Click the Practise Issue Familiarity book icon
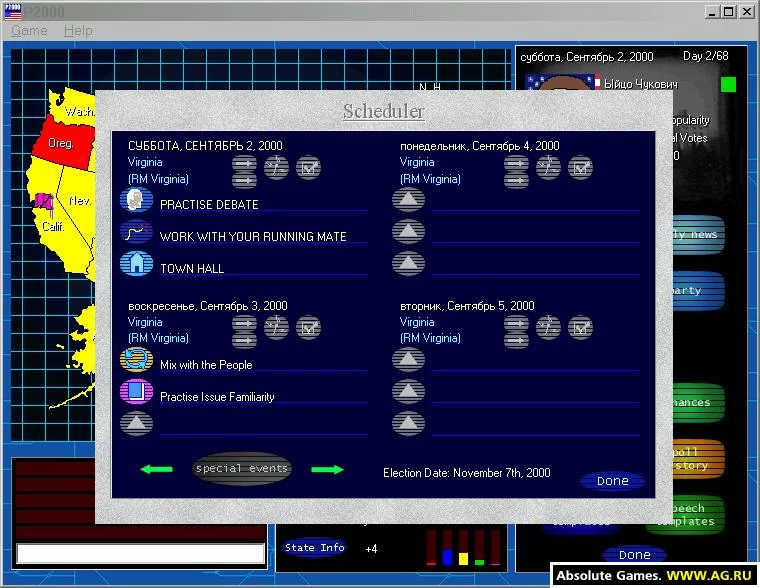This screenshot has height=588, width=760. pyautogui.click(x=137, y=392)
